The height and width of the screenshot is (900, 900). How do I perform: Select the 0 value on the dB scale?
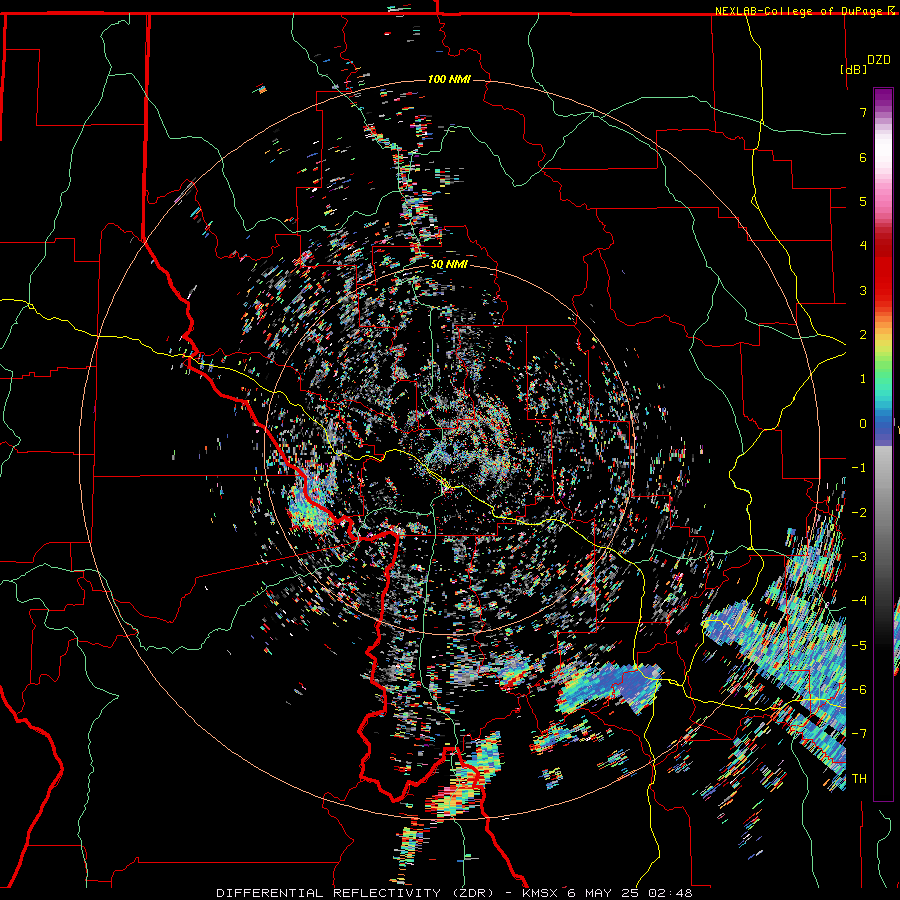click(x=863, y=424)
